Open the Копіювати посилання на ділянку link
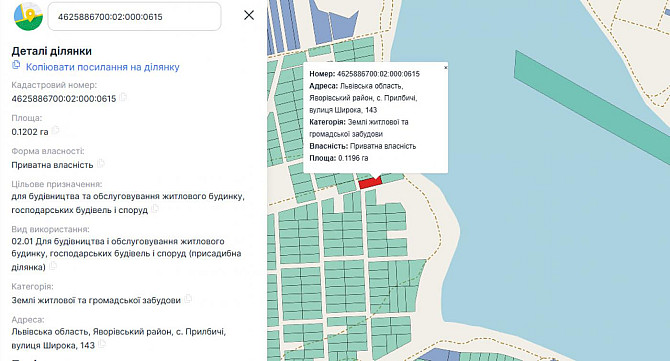The height and width of the screenshot is (361, 670). click(103, 67)
